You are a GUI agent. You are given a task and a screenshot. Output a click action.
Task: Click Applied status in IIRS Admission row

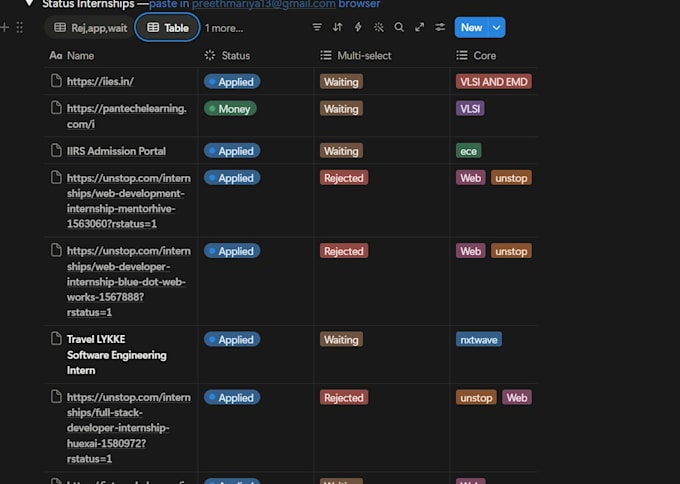232,151
